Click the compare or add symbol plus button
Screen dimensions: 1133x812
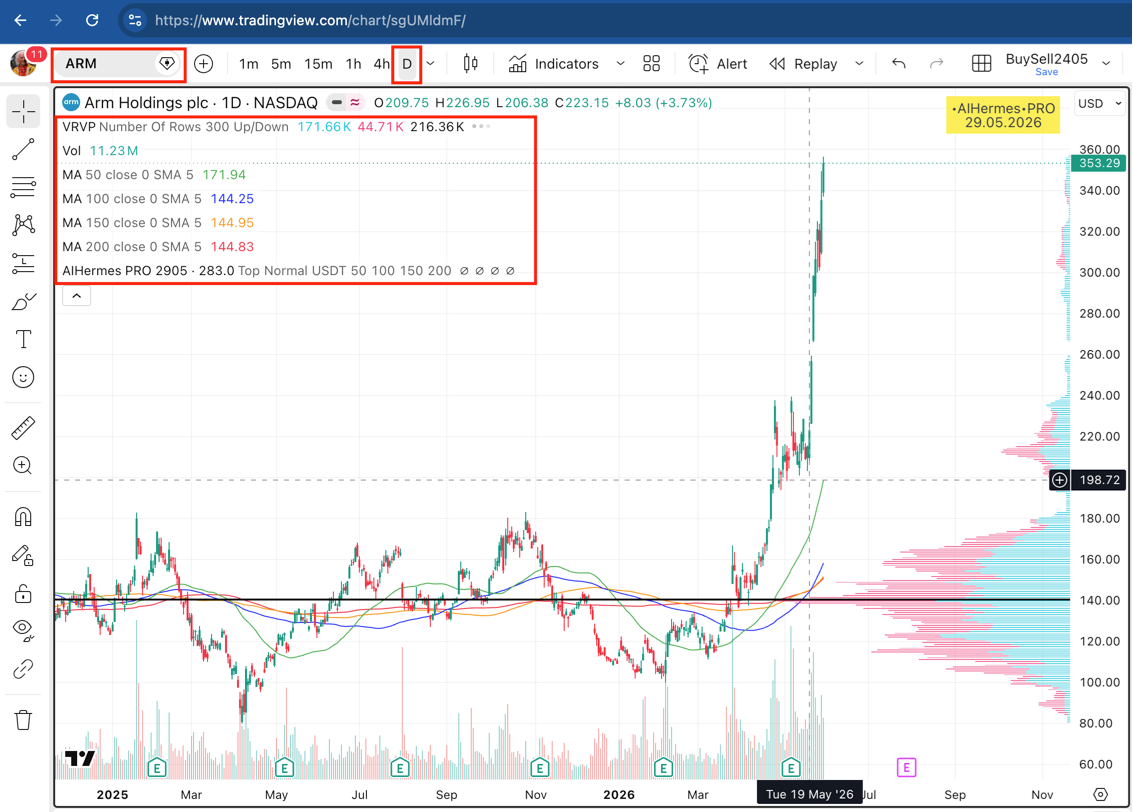coord(204,64)
